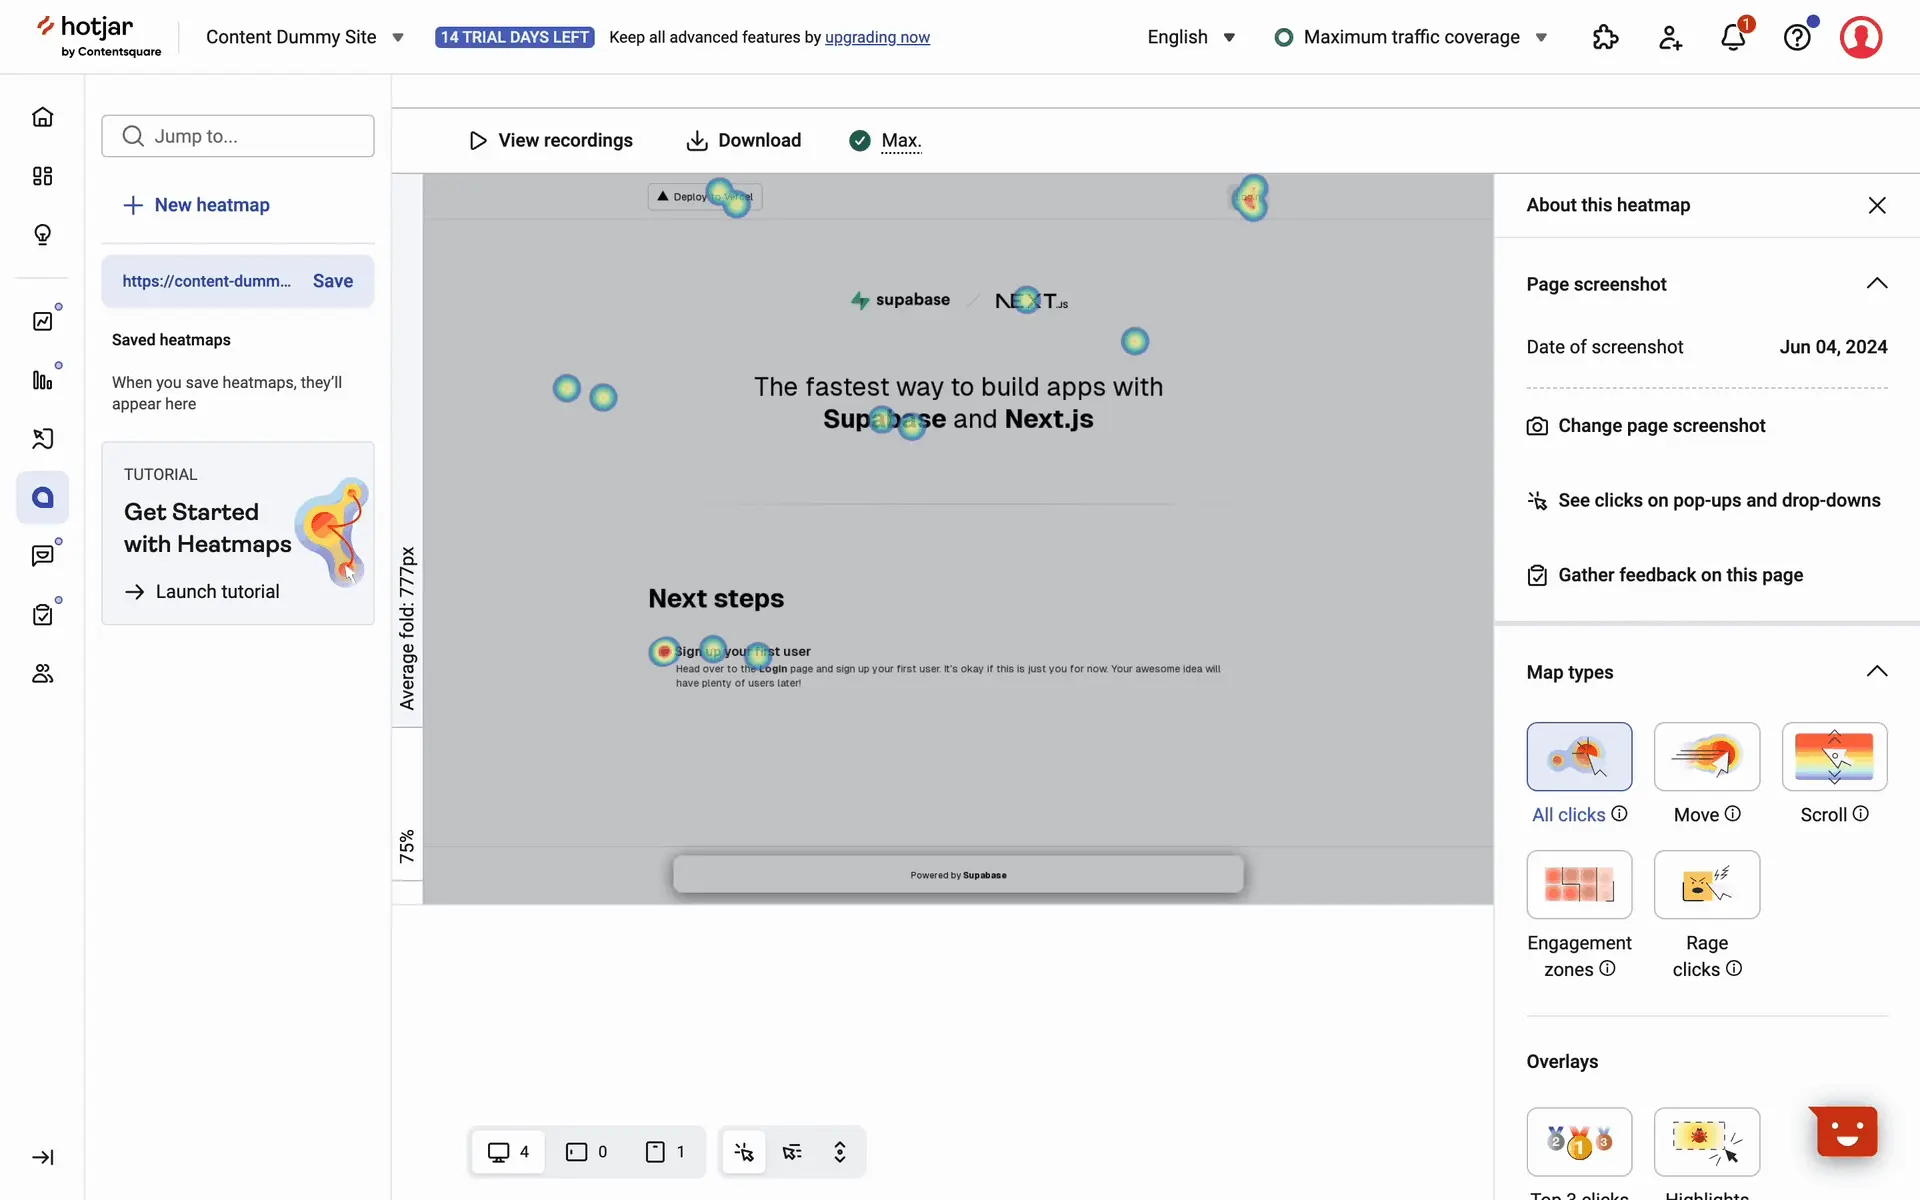1920x1200 pixels.
Task: Collapse the Map types section
Action: tap(1877, 672)
